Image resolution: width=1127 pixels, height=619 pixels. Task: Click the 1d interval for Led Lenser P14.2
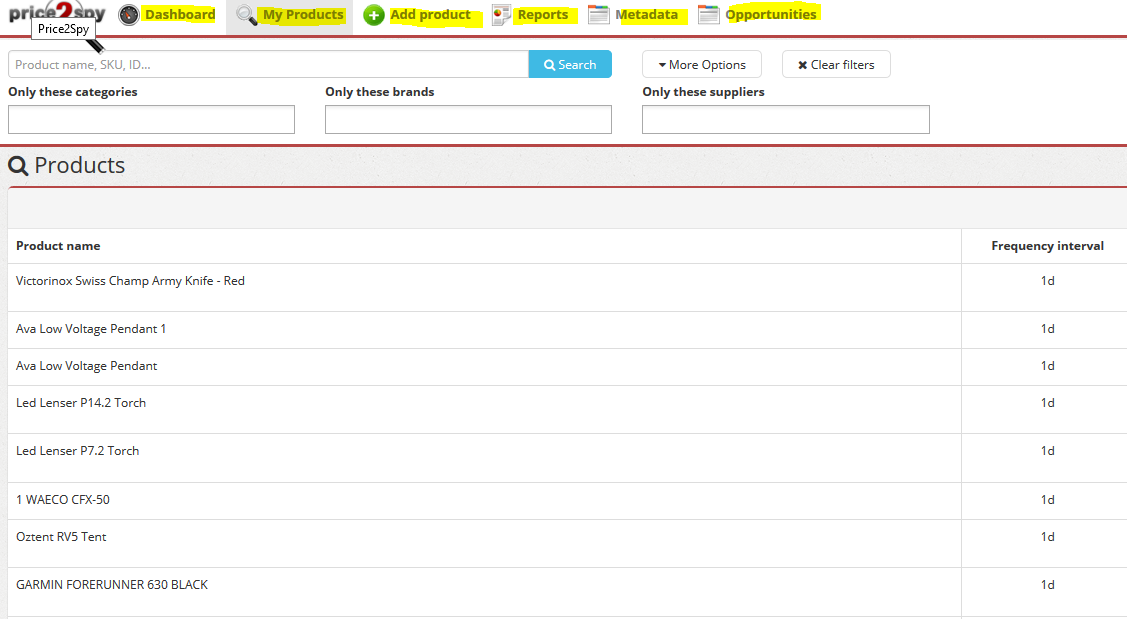(x=1047, y=403)
